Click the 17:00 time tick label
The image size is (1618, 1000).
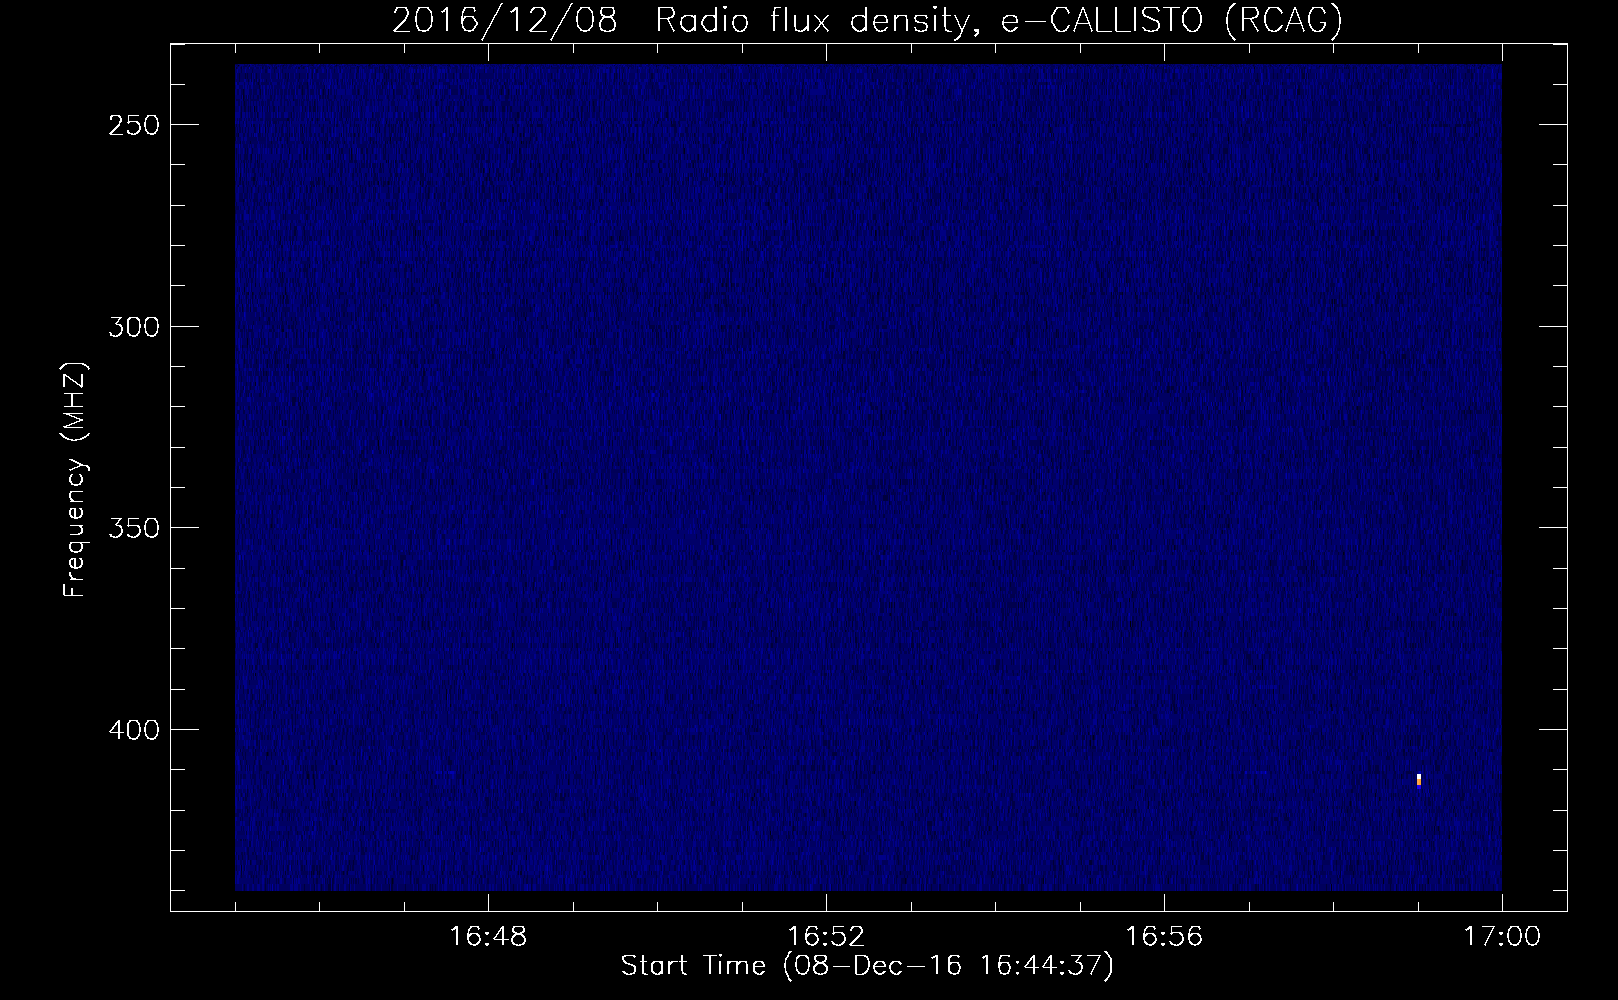click(x=1502, y=937)
